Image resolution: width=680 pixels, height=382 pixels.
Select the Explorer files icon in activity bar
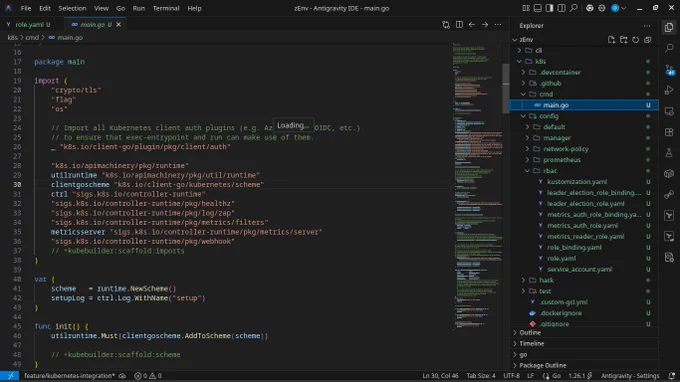[669, 27]
